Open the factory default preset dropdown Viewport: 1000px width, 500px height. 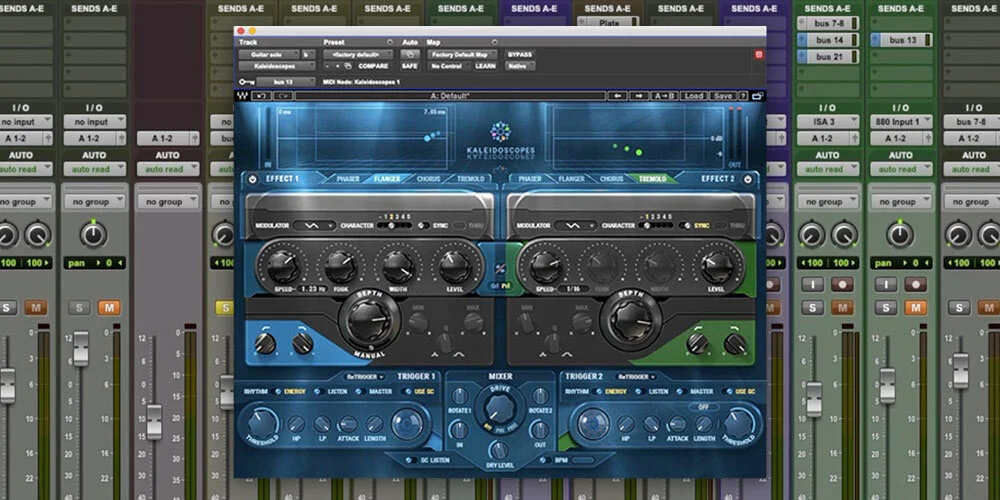pyautogui.click(x=359, y=55)
